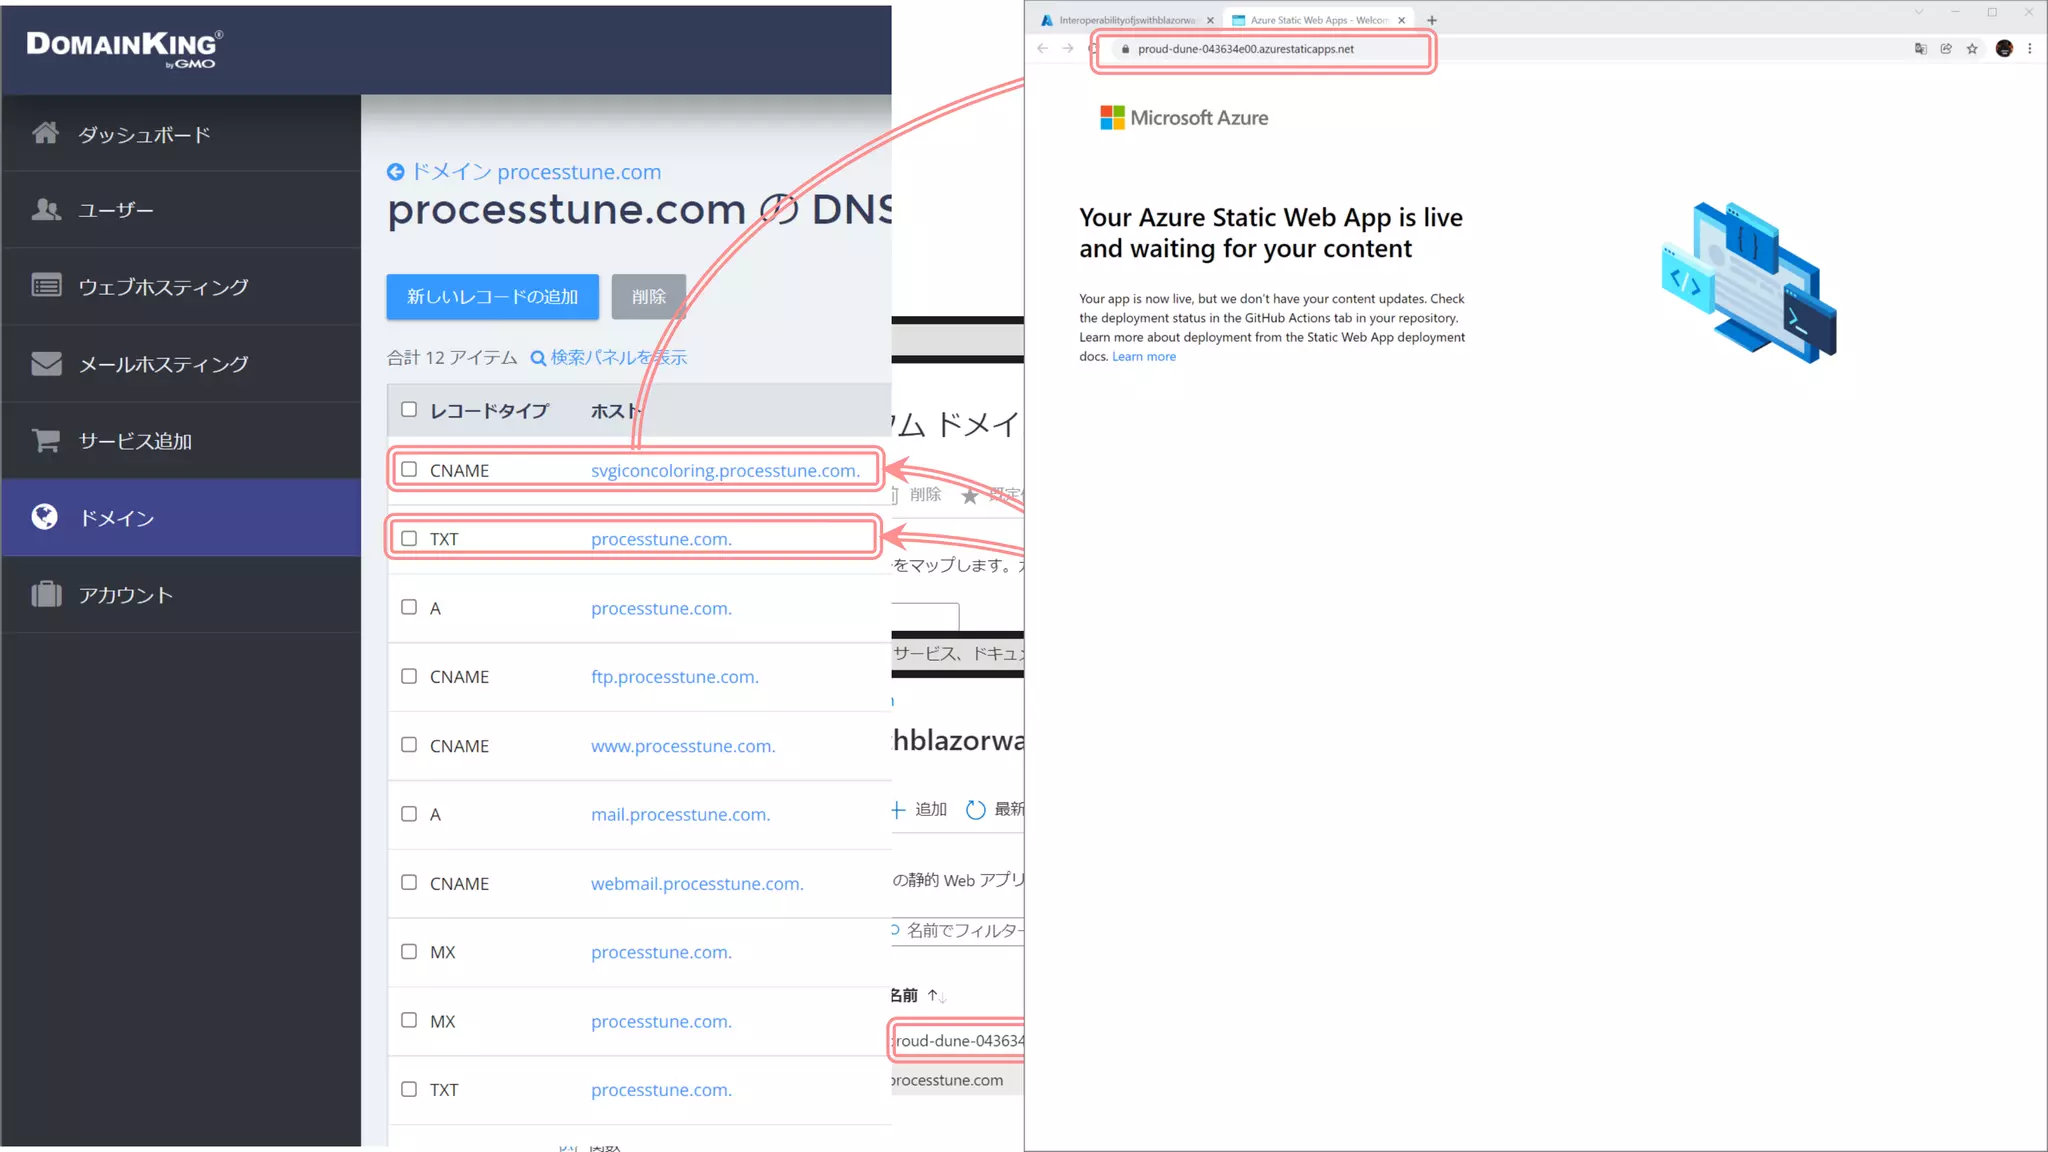Click the share page icon in browser toolbar
The image size is (2048, 1152).
1946,49
